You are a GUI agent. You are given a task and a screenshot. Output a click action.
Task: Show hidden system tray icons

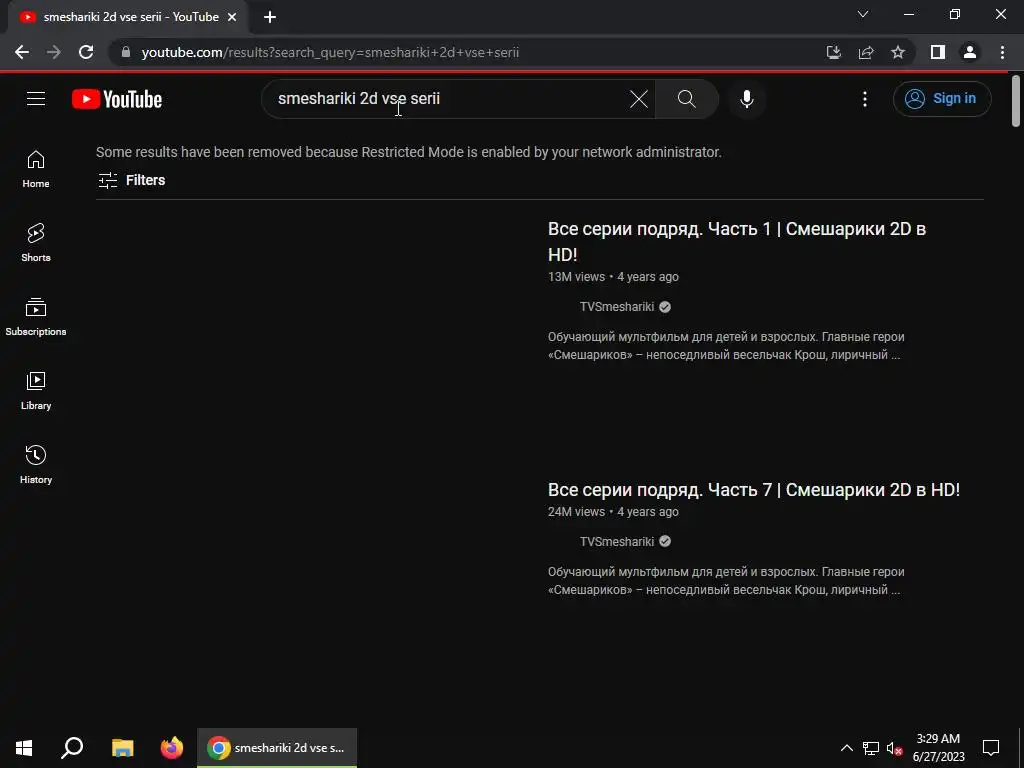(x=846, y=748)
